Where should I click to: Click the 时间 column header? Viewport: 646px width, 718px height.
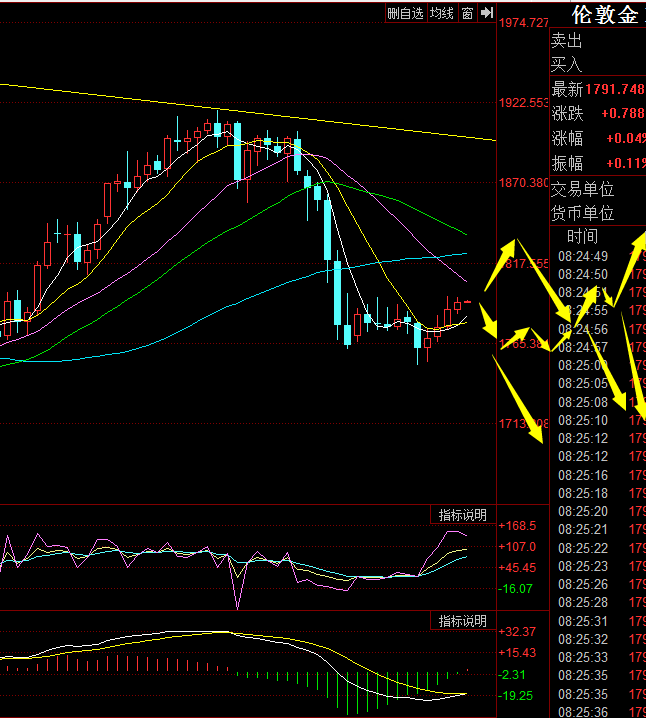click(x=582, y=236)
